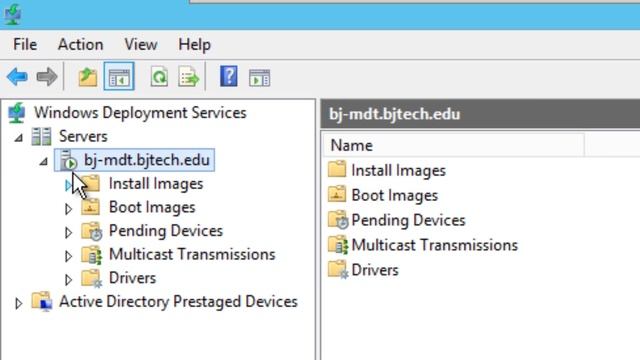Click the Drivers folder icon in tree
Viewport: 640px width, 360px height.
[91, 278]
